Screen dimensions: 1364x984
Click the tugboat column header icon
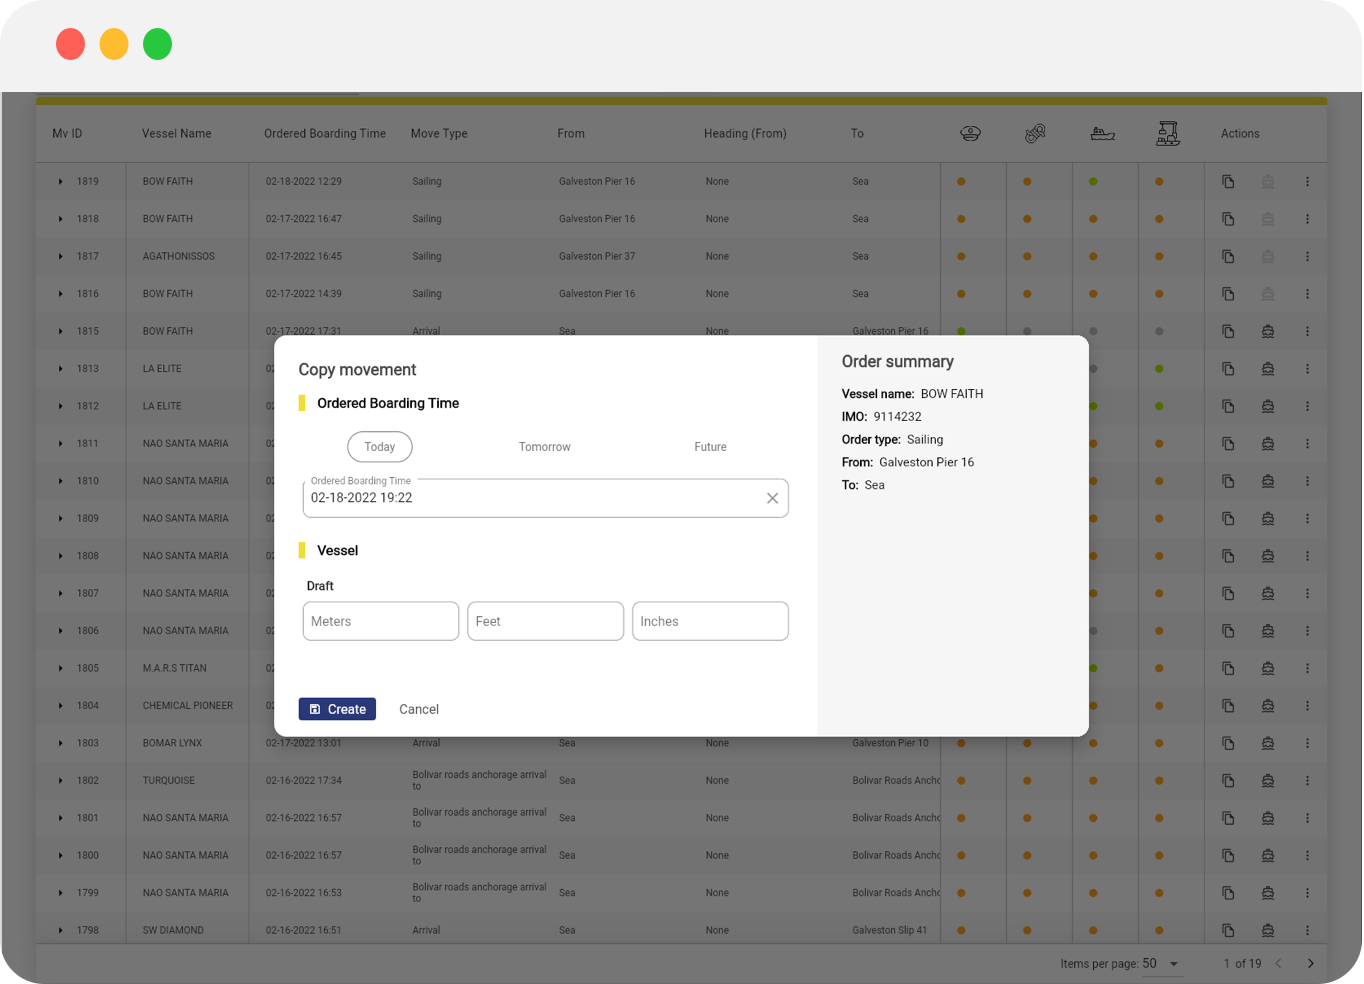click(1100, 132)
